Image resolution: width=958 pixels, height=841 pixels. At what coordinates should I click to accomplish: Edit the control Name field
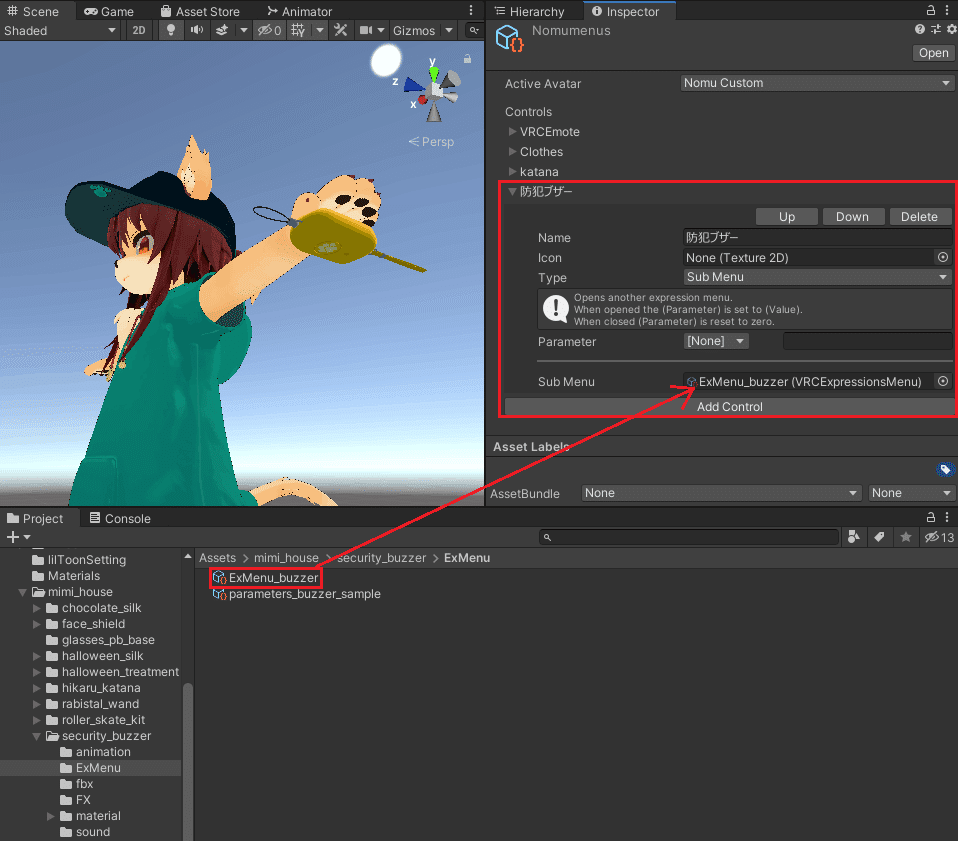click(817, 238)
